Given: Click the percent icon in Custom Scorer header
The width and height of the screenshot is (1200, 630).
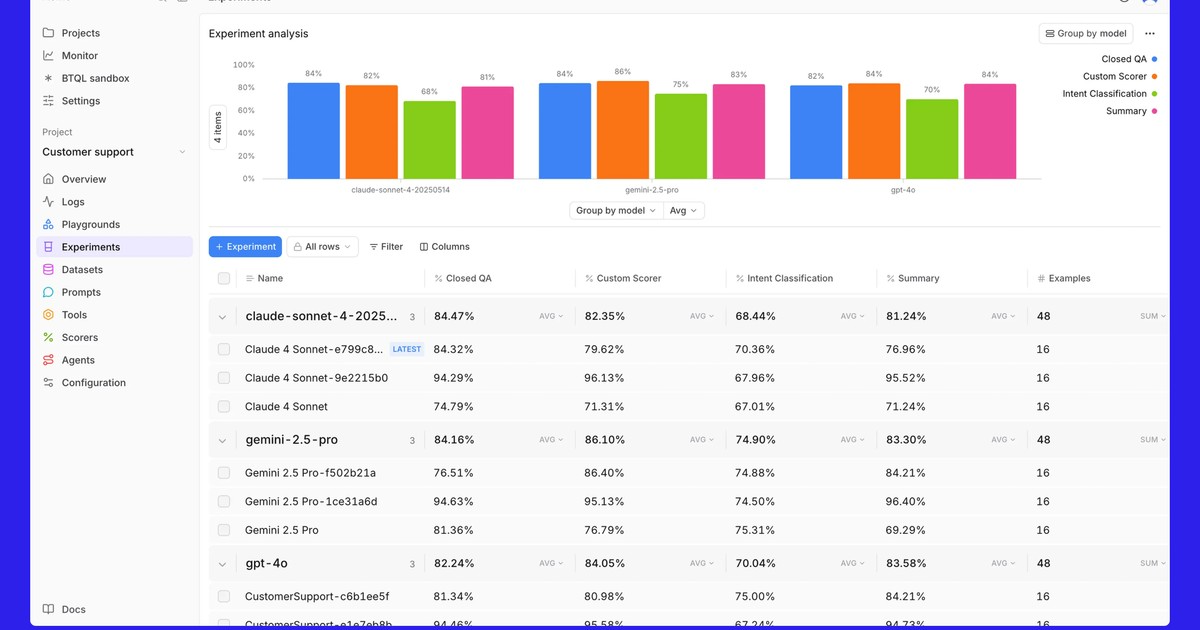Looking at the screenshot, I should (x=589, y=279).
